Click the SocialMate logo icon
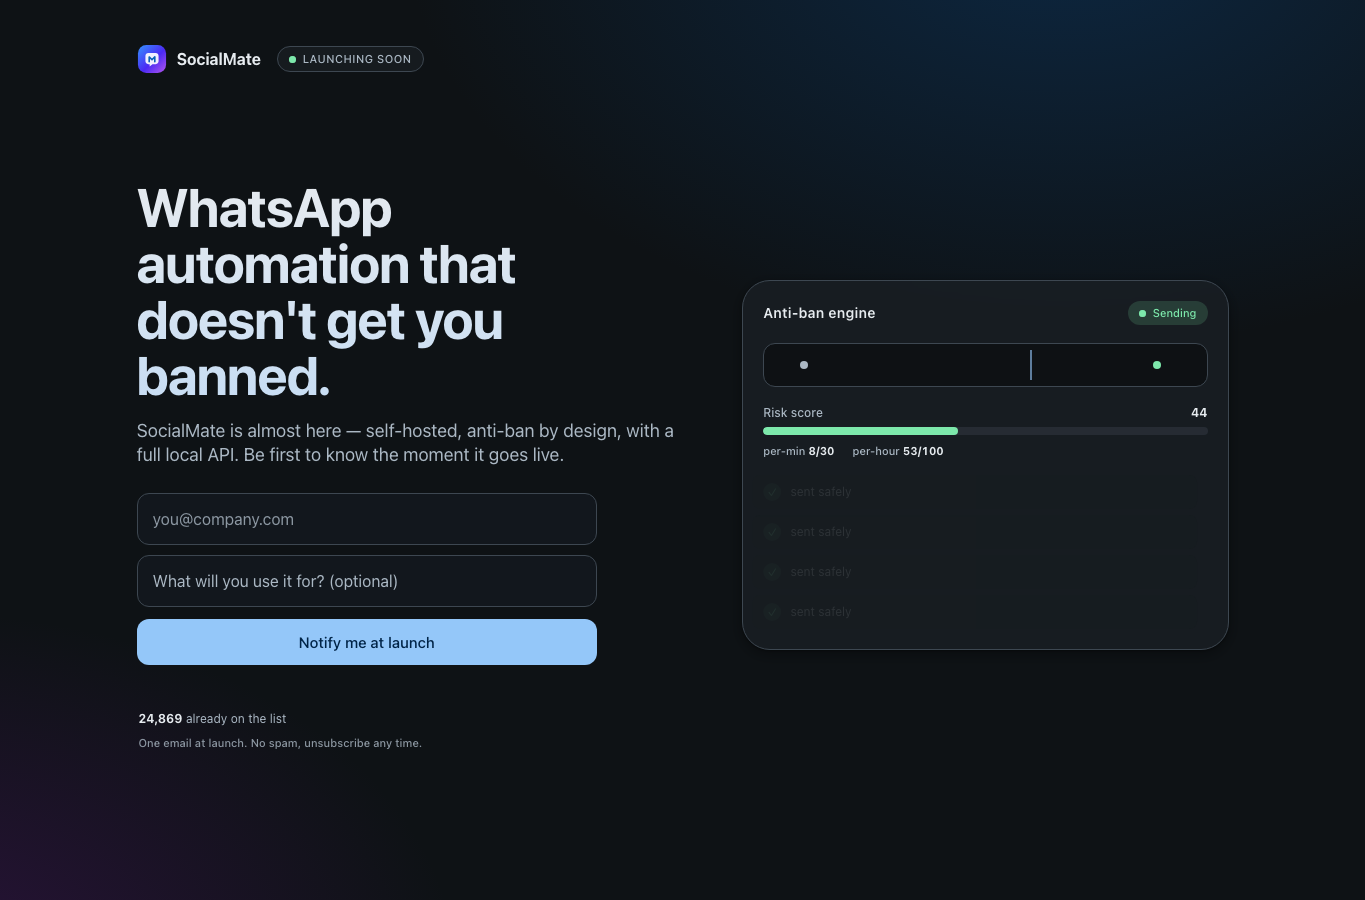The height and width of the screenshot is (900, 1365). tap(152, 59)
